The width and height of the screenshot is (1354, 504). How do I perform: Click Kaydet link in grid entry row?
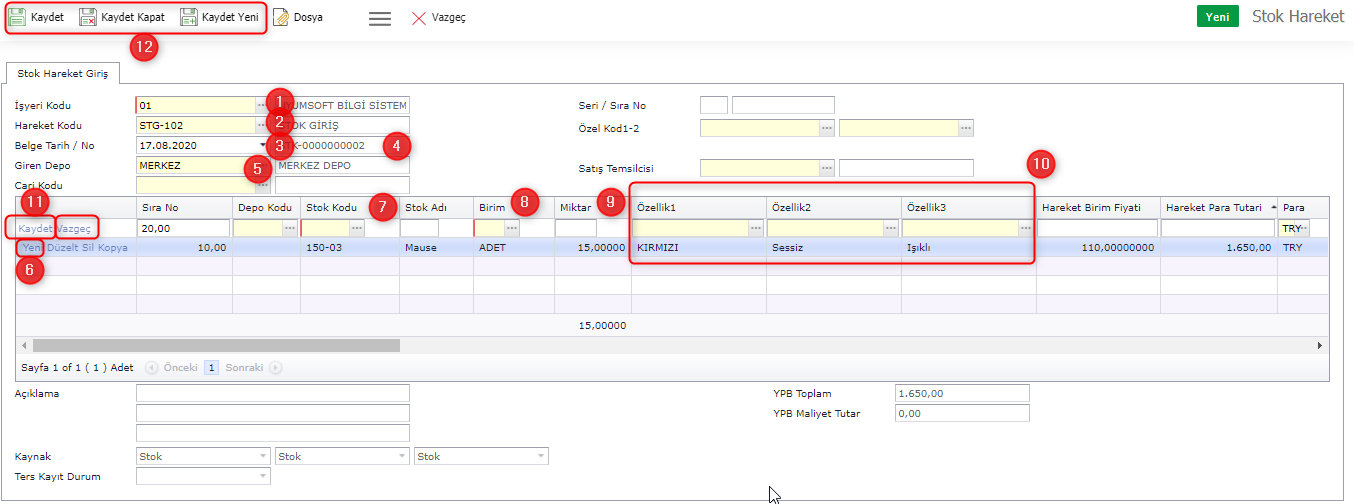click(x=35, y=229)
